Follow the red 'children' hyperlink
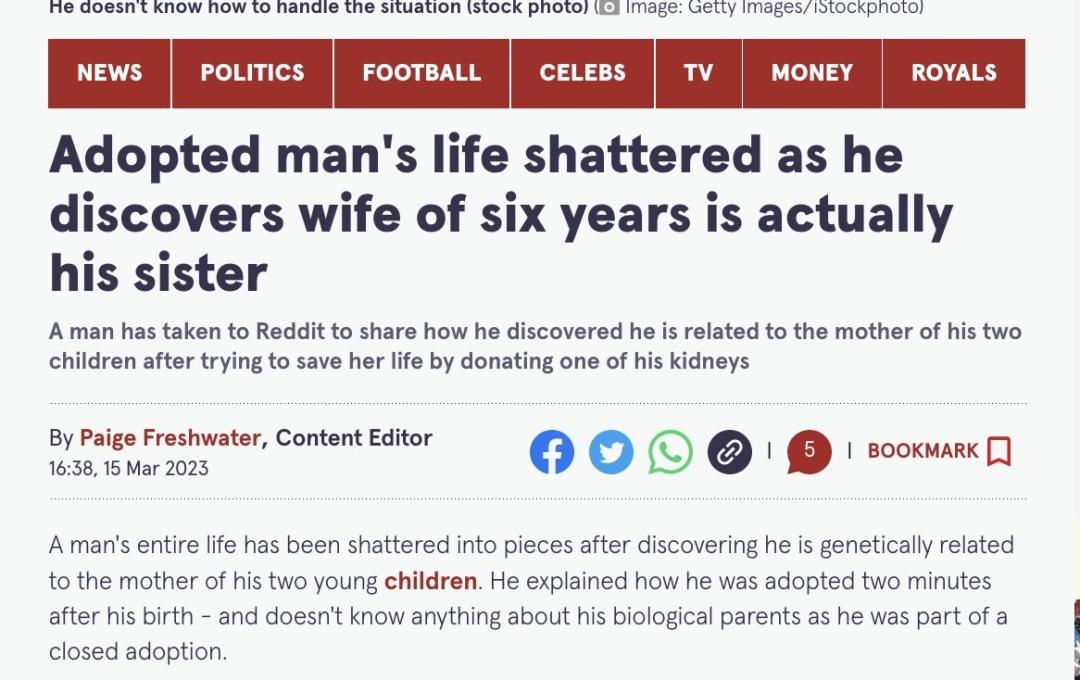1080x680 pixels. [x=430, y=581]
